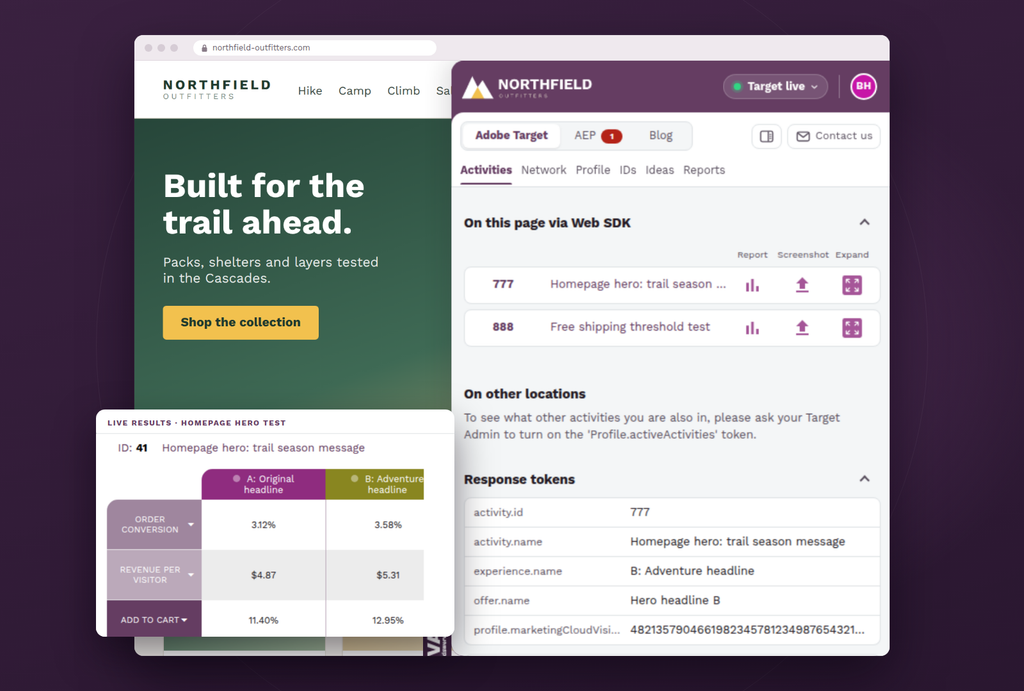Collapse the Response tokens section
The image size is (1024, 691).
click(x=864, y=479)
